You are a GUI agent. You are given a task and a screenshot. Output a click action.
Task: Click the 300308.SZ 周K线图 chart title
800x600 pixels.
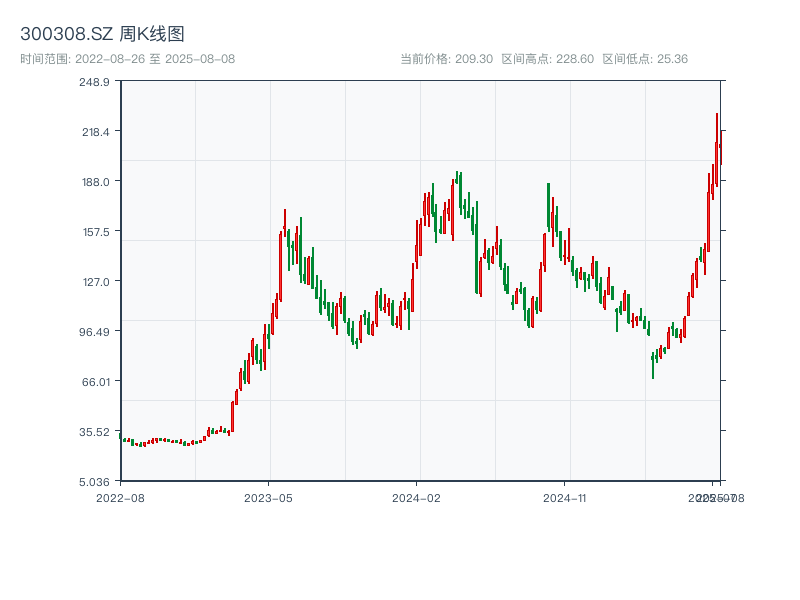tap(102, 34)
